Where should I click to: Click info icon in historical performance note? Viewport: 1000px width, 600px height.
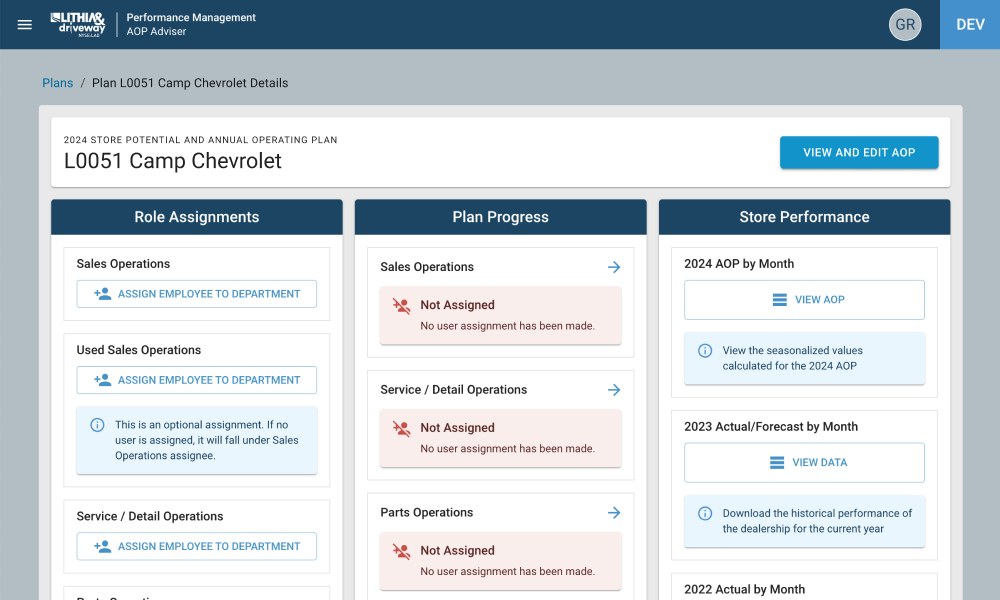point(705,514)
